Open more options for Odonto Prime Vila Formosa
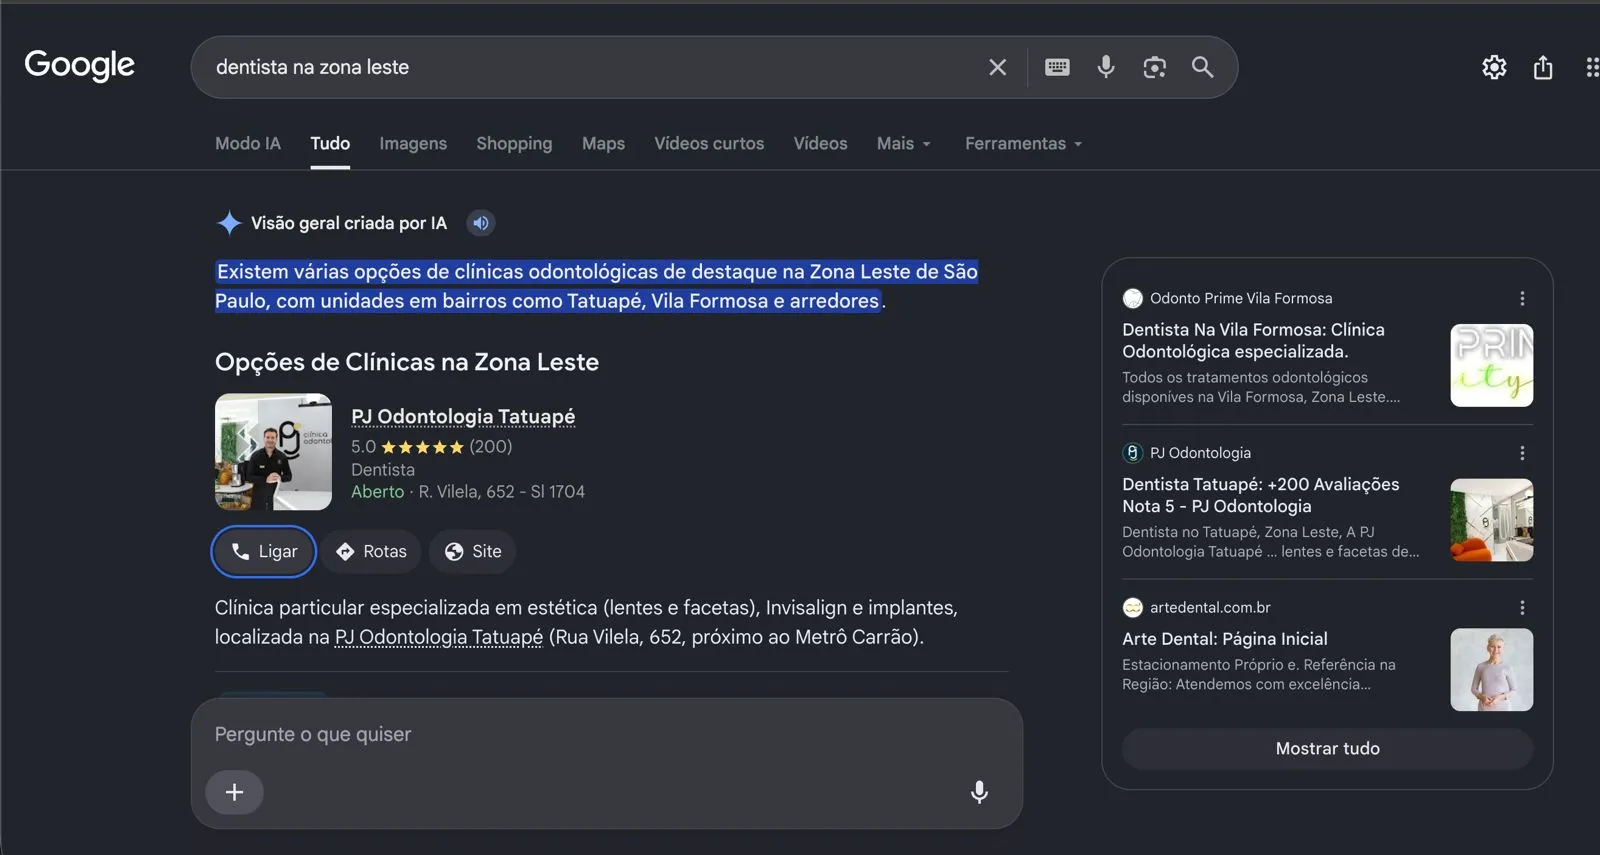 1522,298
